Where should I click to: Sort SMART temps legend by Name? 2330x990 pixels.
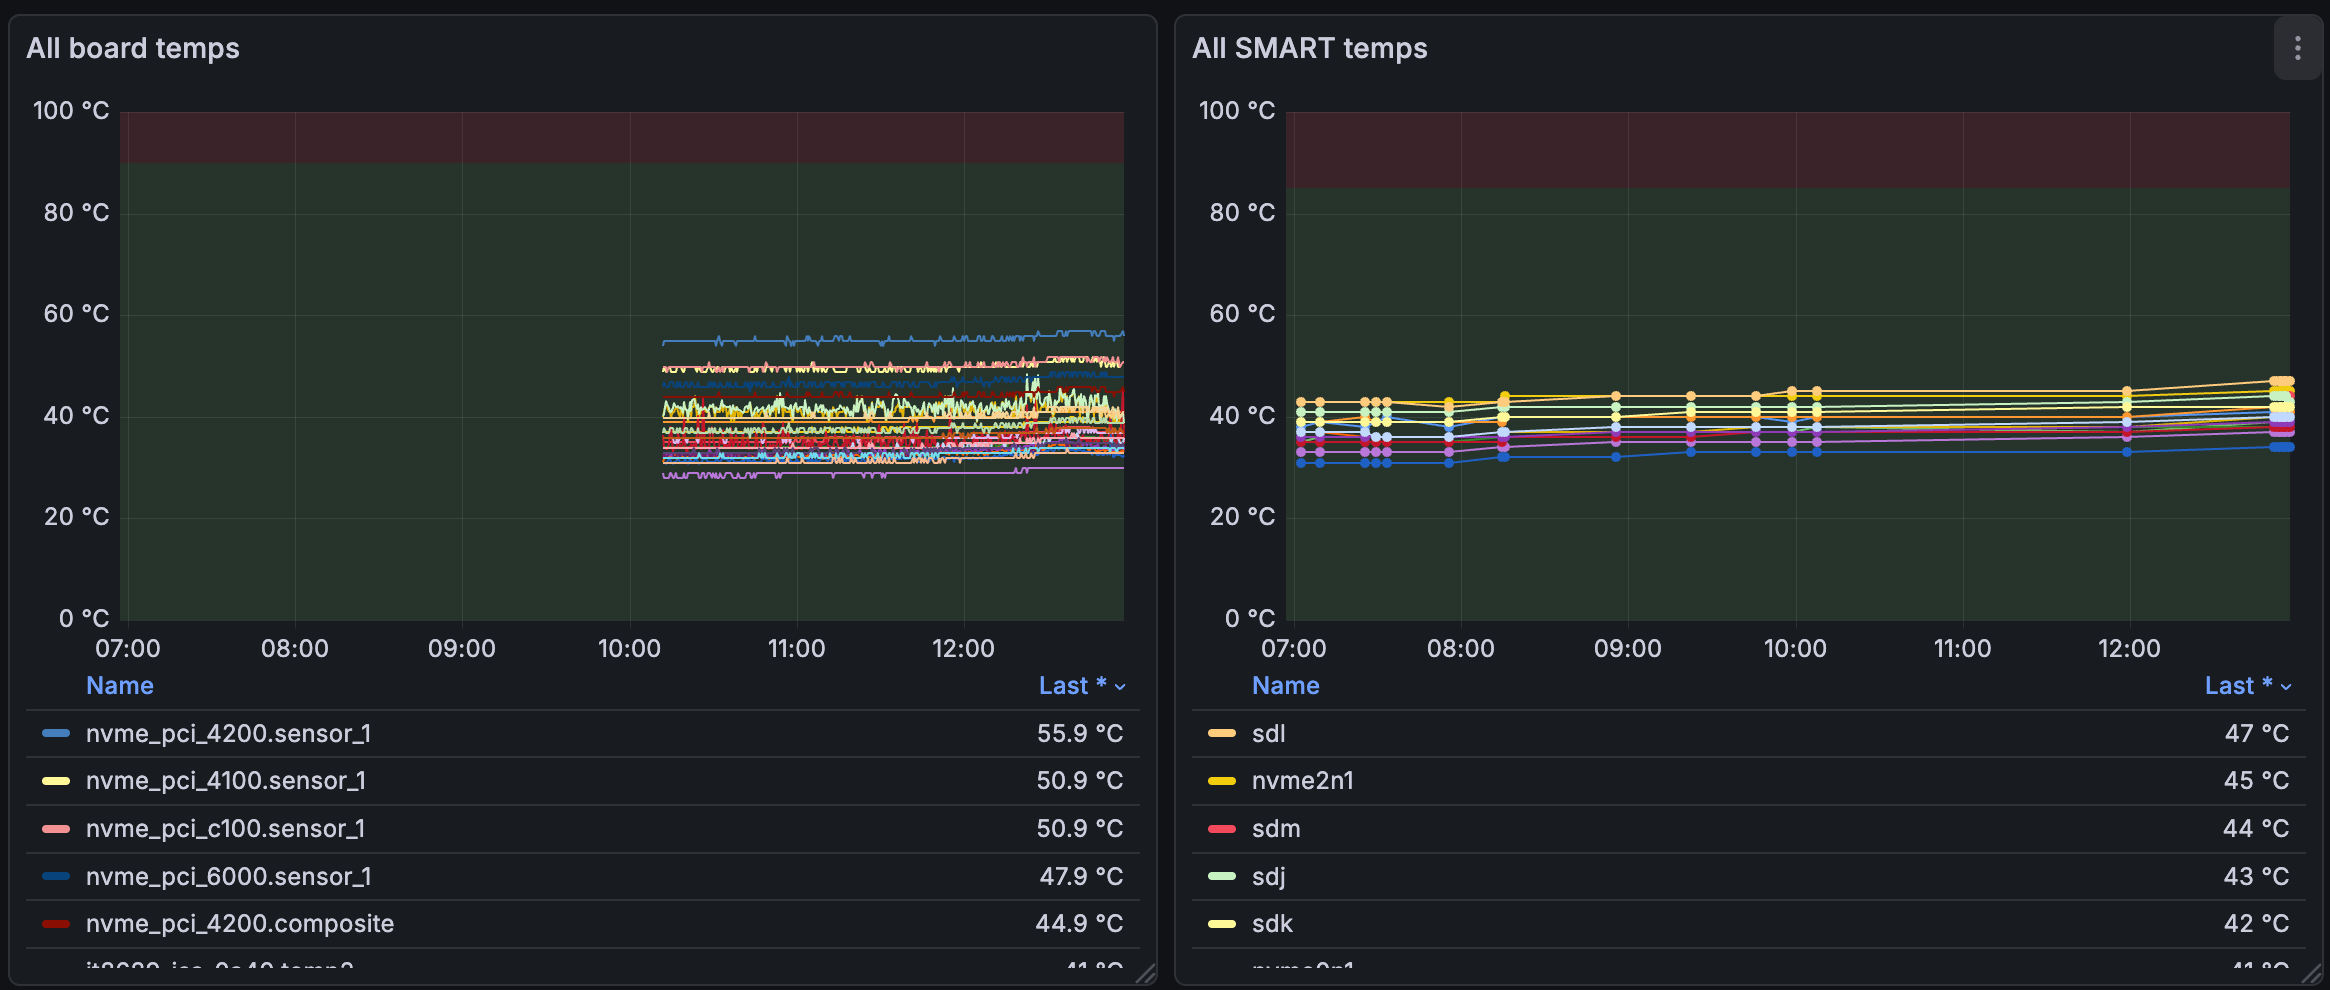[x=1286, y=686]
